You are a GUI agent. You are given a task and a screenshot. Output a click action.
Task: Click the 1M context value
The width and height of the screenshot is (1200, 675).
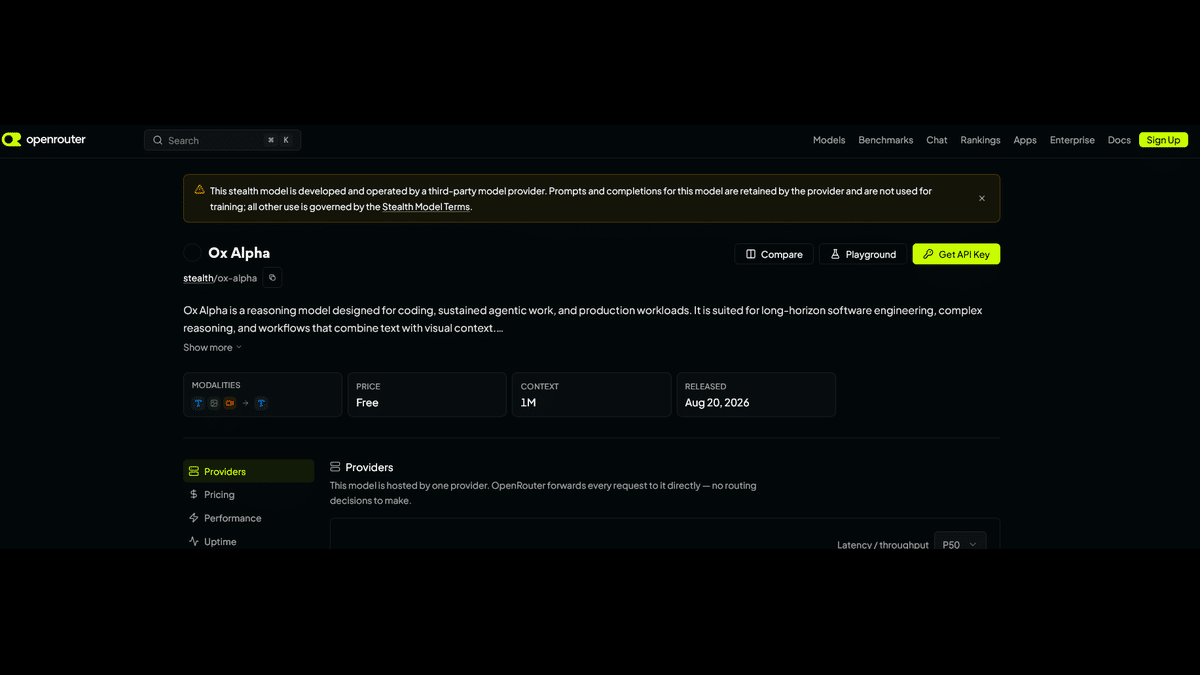pyautogui.click(x=529, y=403)
